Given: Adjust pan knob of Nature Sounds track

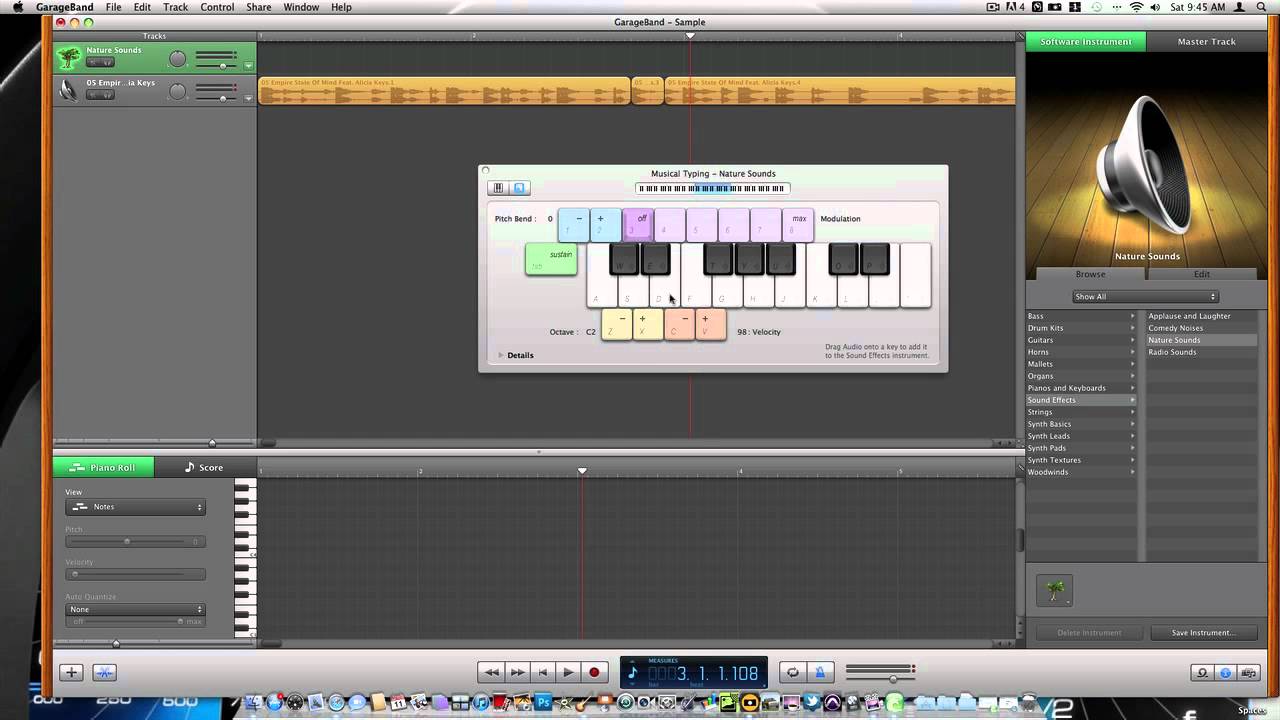Looking at the screenshot, I should [177, 59].
